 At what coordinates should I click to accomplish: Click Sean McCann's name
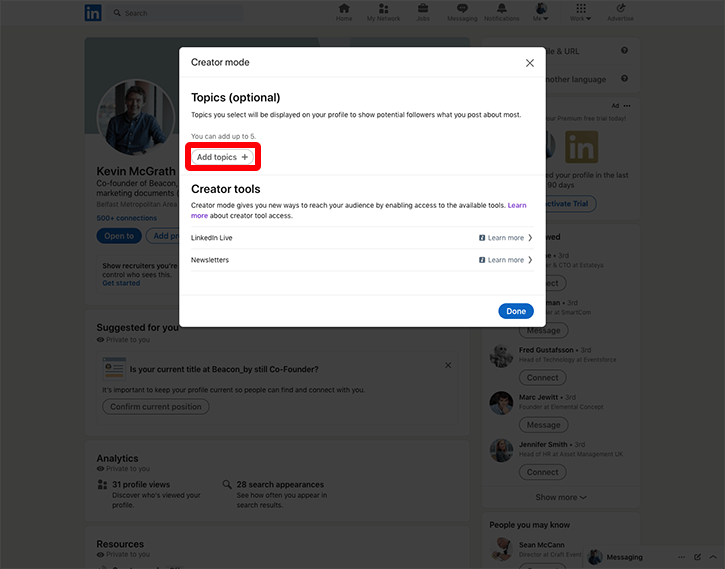541,545
